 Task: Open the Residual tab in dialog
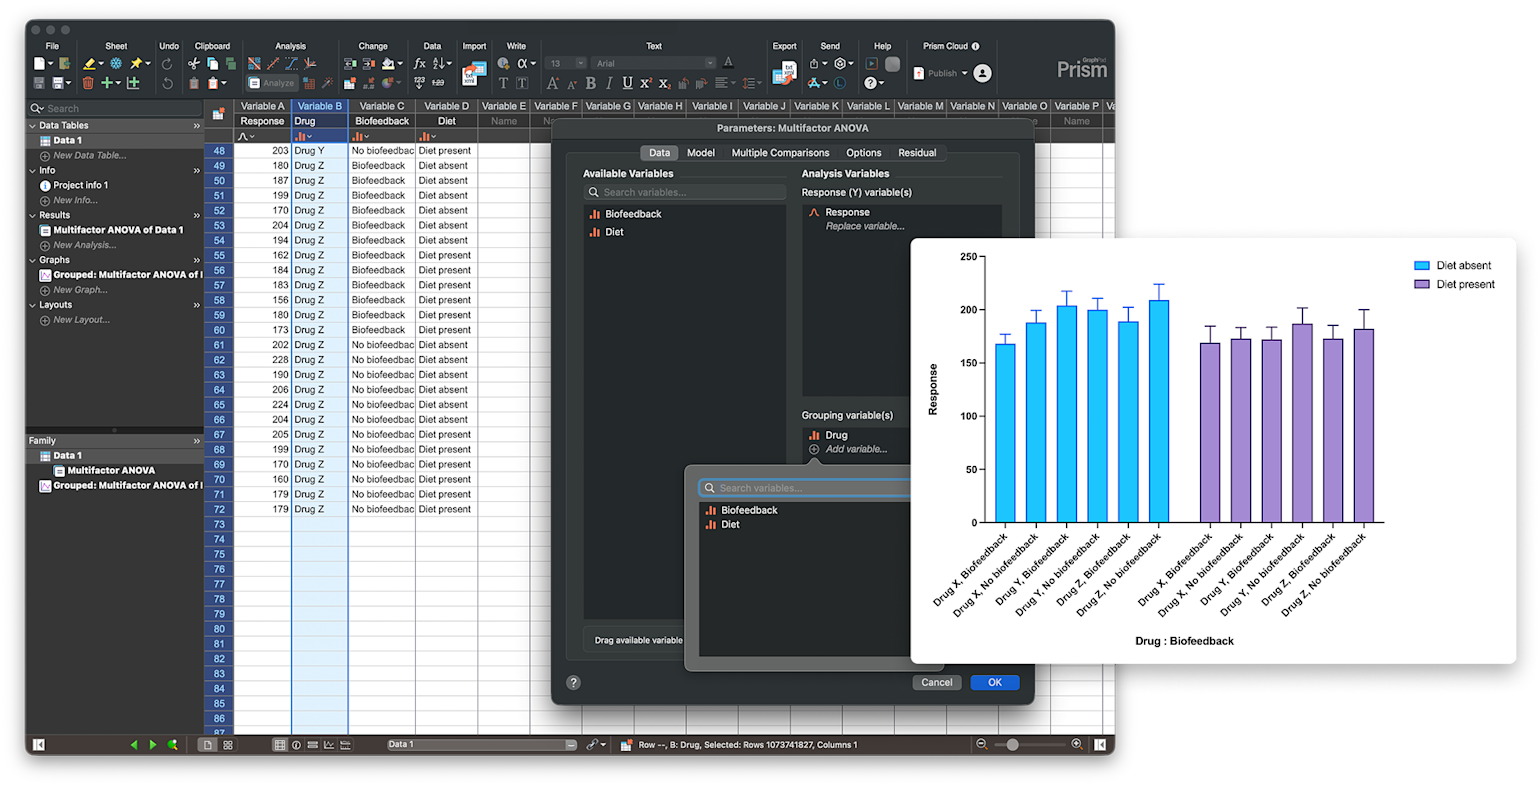(917, 153)
